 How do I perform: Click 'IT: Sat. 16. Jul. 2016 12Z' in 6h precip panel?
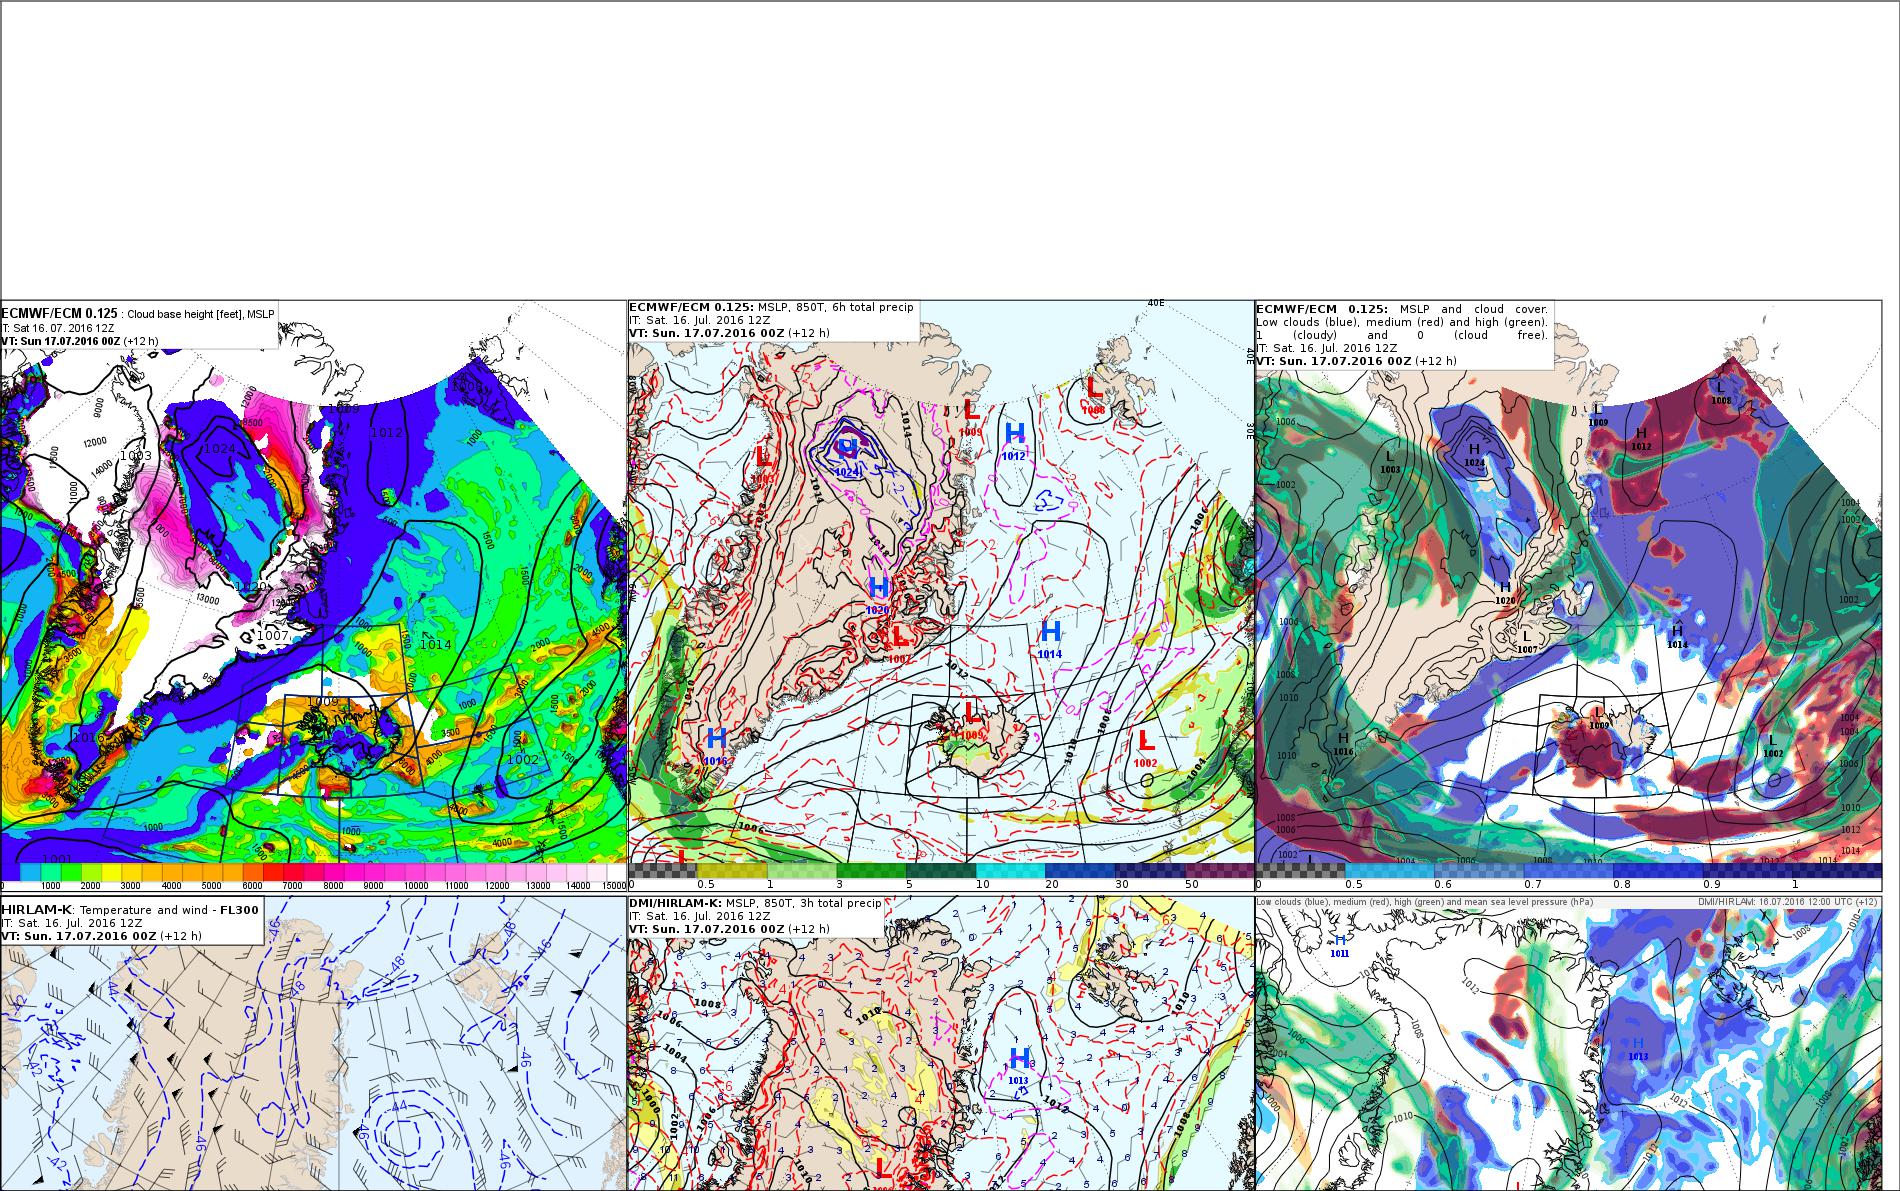click(x=700, y=320)
